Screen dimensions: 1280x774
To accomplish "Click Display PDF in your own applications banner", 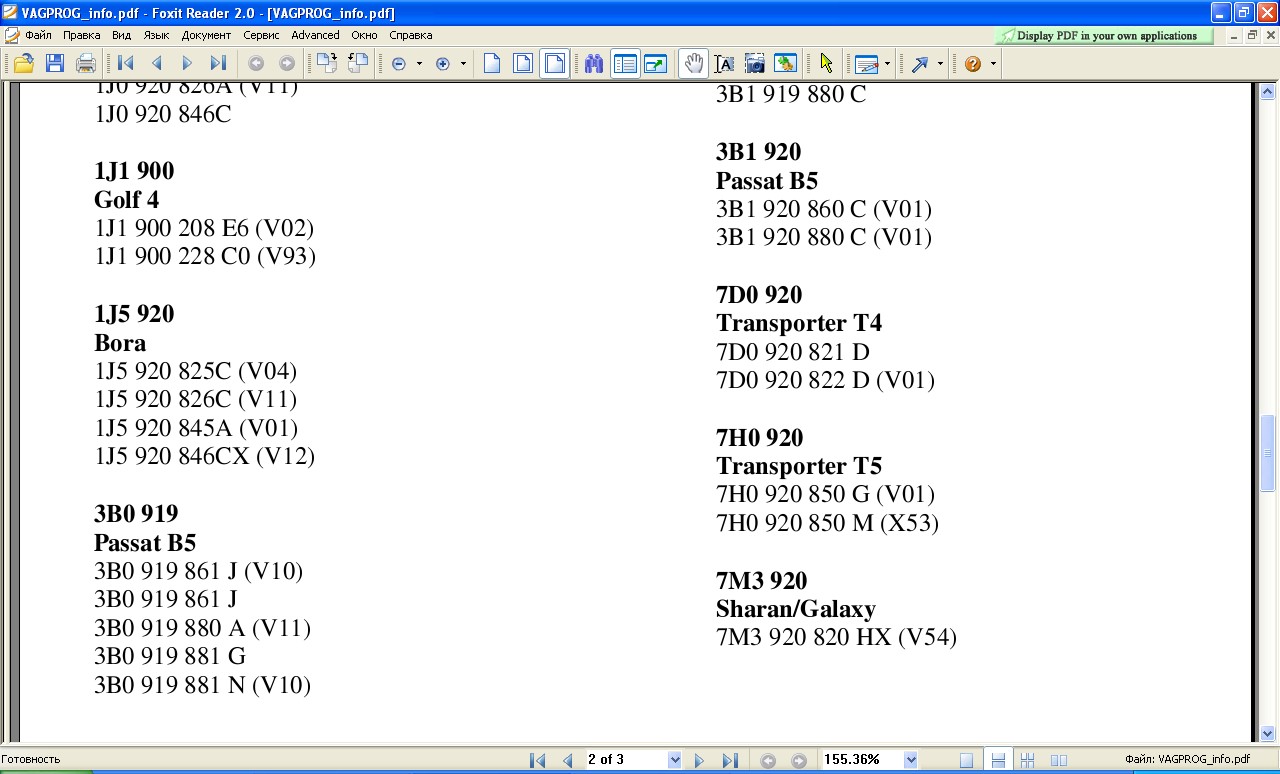I will (x=1105, y=36).
